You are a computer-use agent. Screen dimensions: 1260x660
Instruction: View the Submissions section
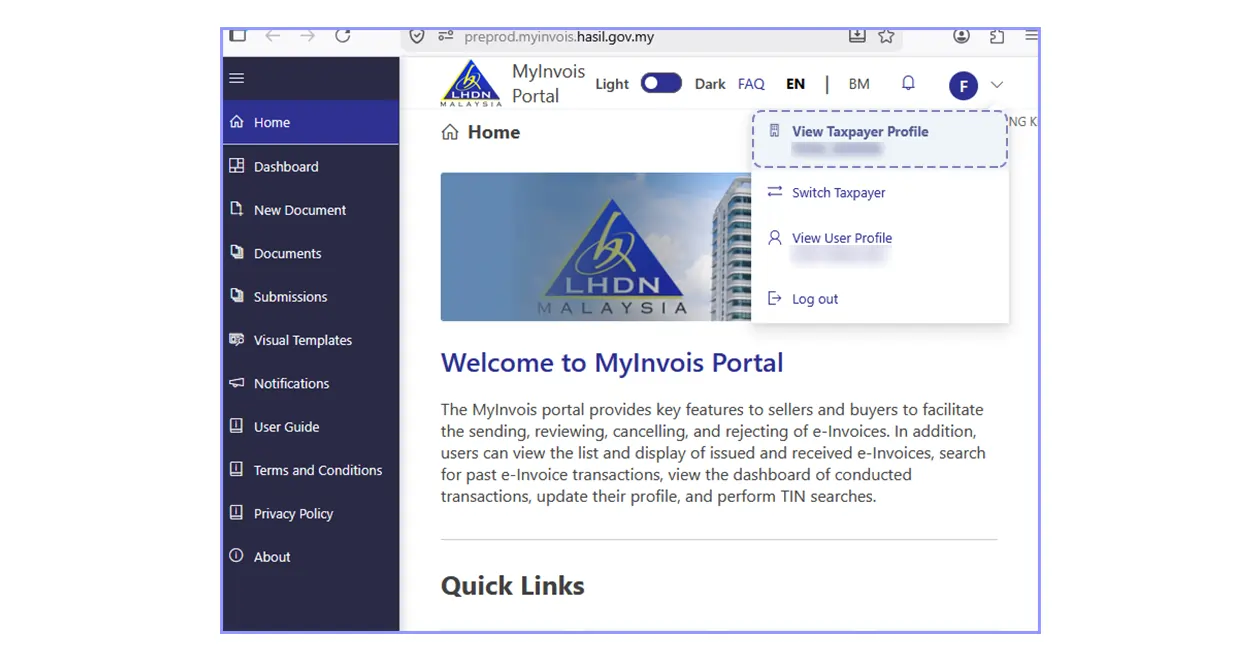pos(290,296)
